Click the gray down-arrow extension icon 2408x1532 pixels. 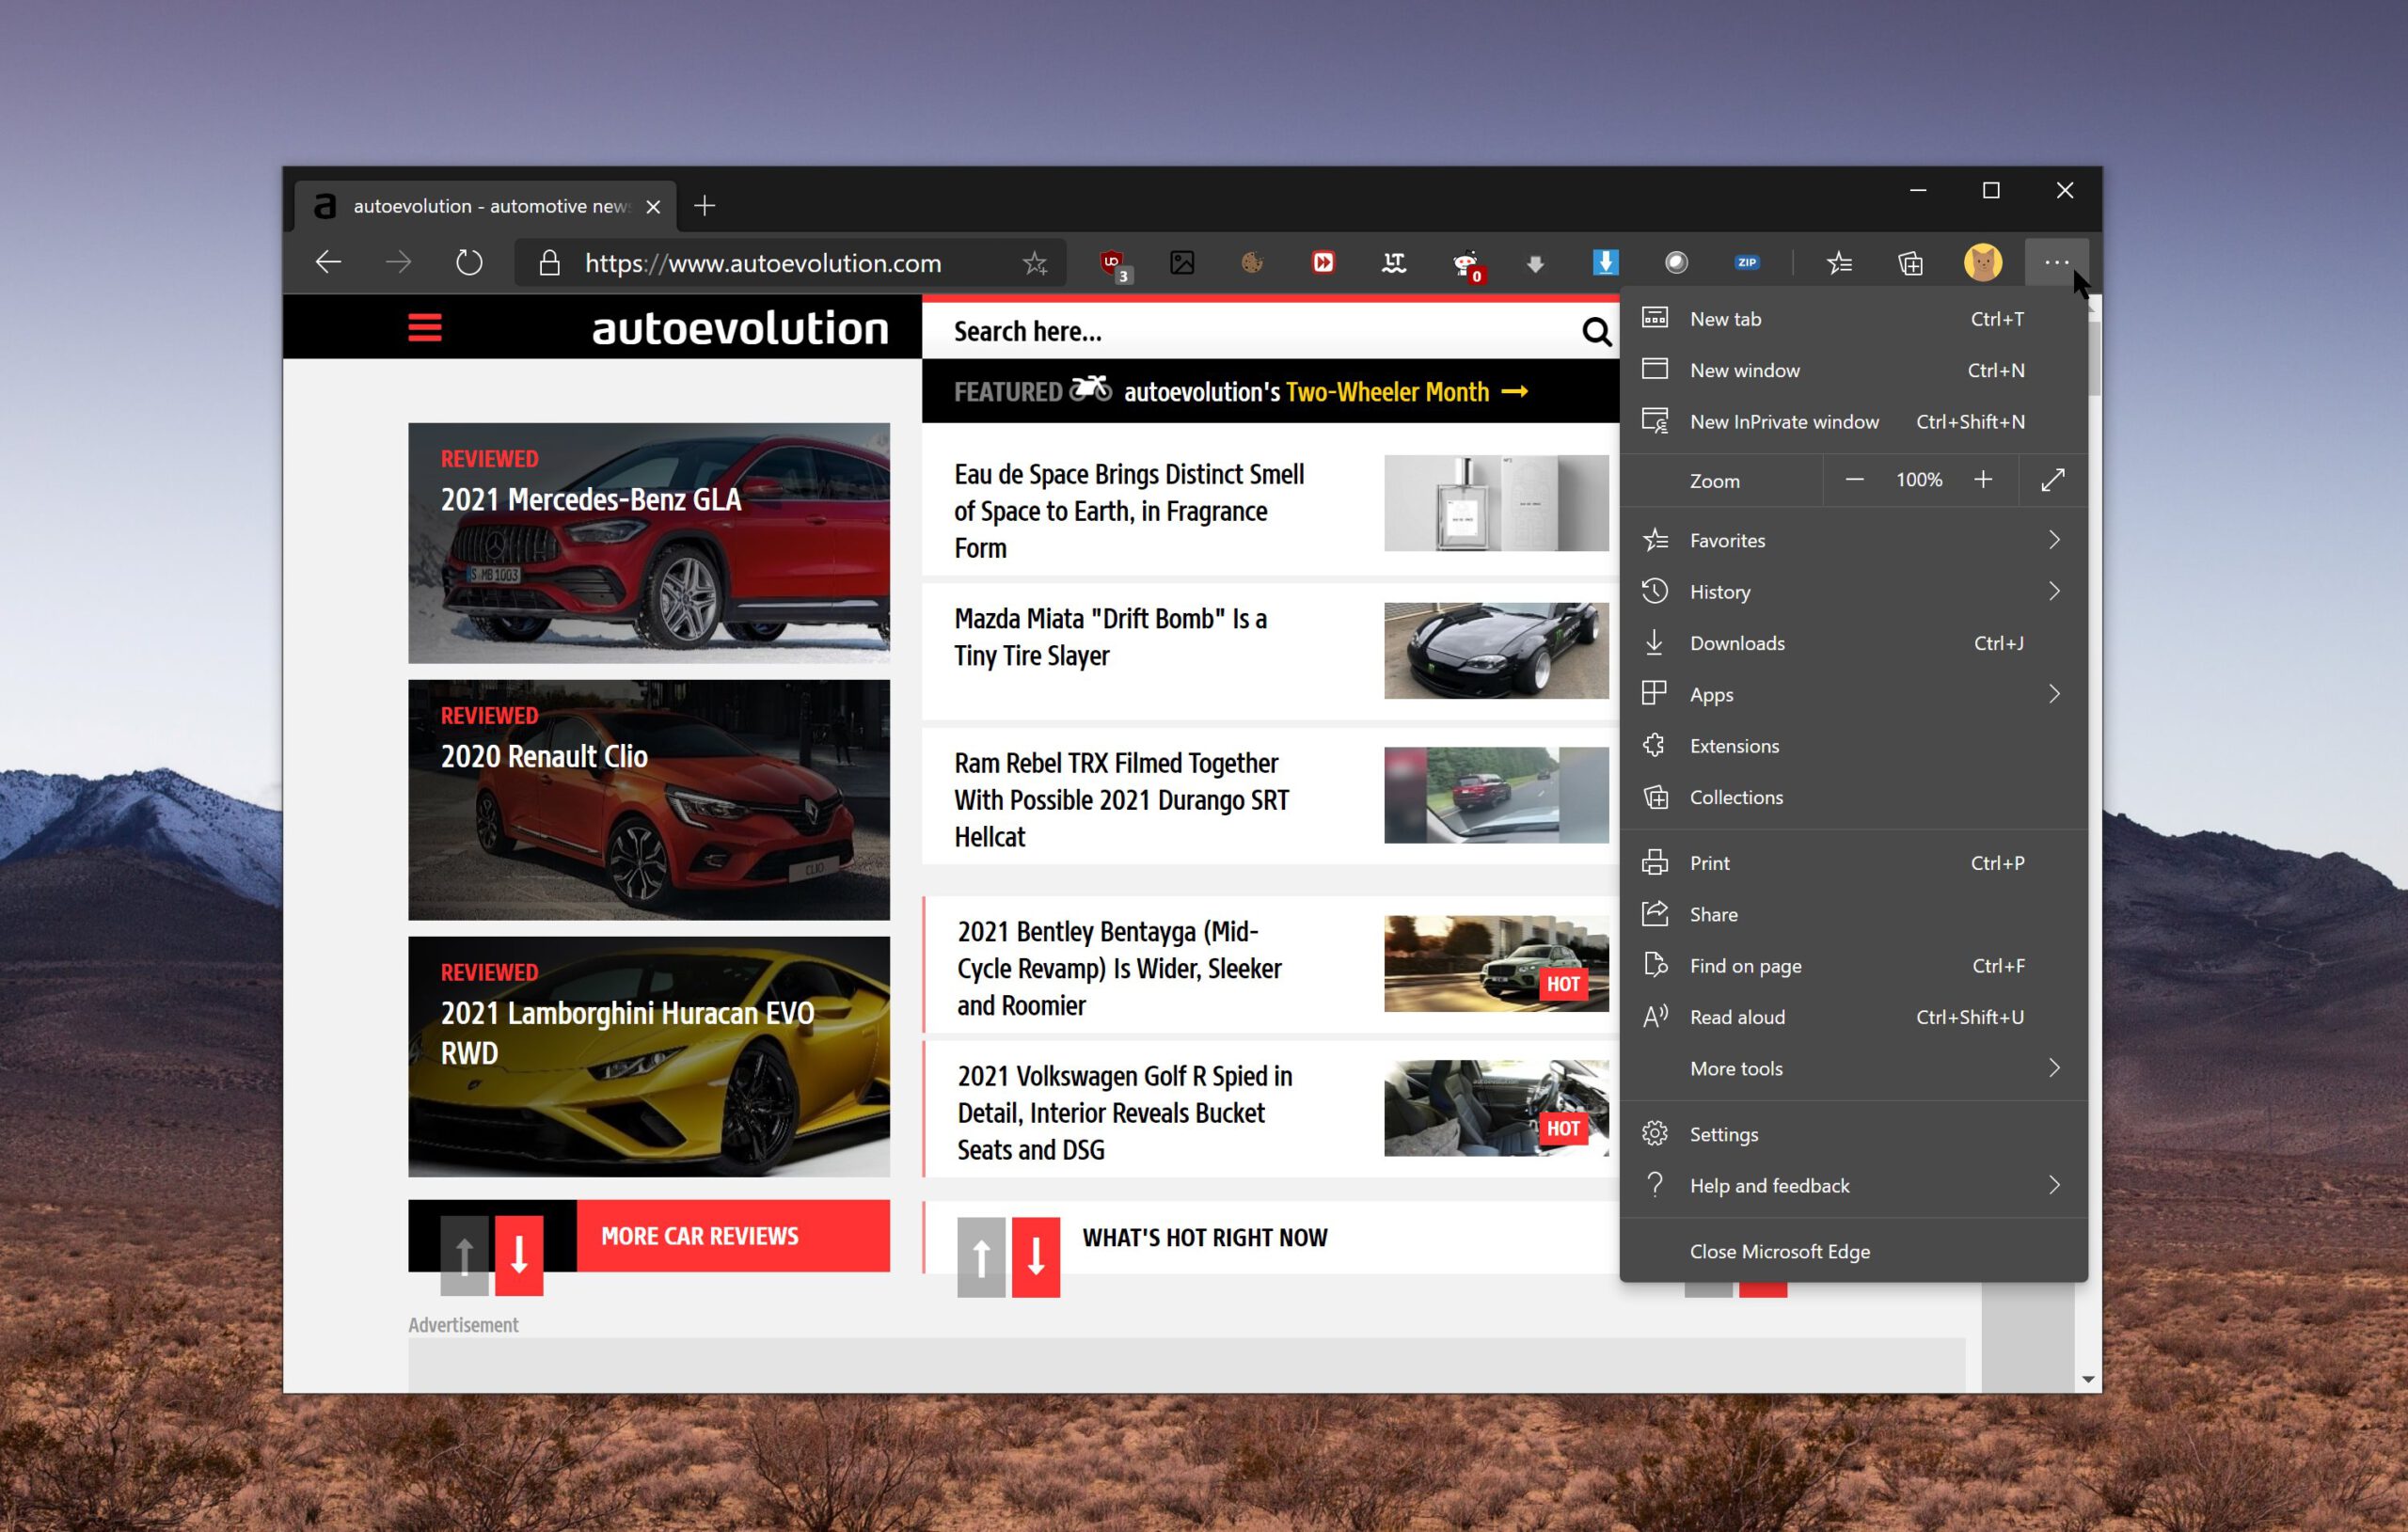[1535, 264]
